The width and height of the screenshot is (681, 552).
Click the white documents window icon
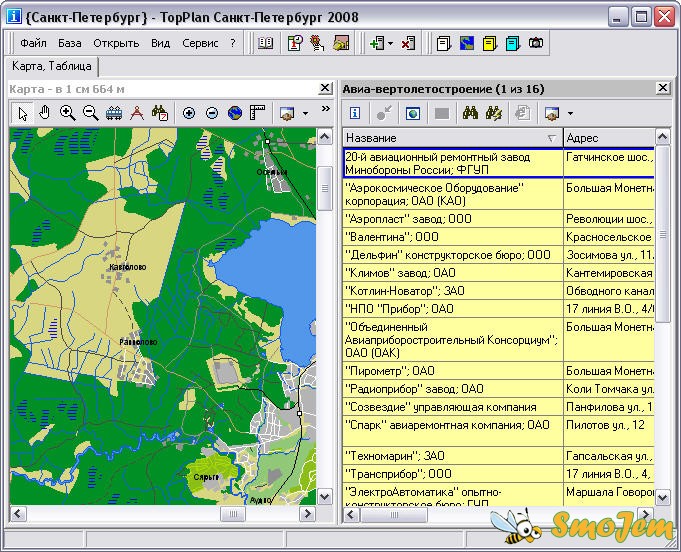pyautogui.click(x=443, y=43)
